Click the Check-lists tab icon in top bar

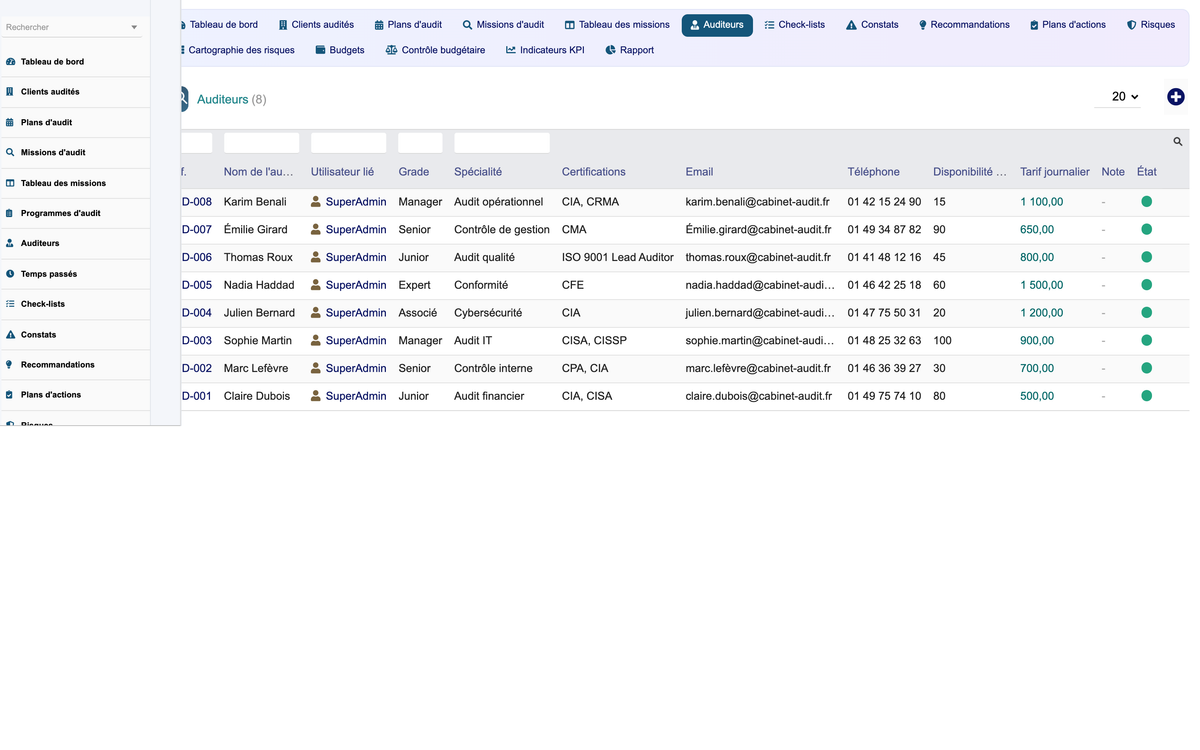(x=770, y=25)
